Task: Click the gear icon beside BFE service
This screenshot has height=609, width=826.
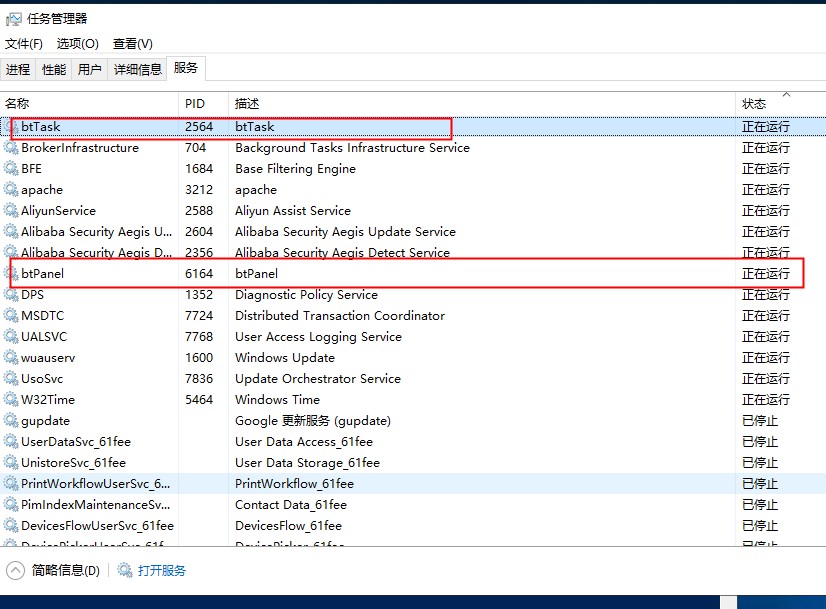Action: tap(11, 169)
